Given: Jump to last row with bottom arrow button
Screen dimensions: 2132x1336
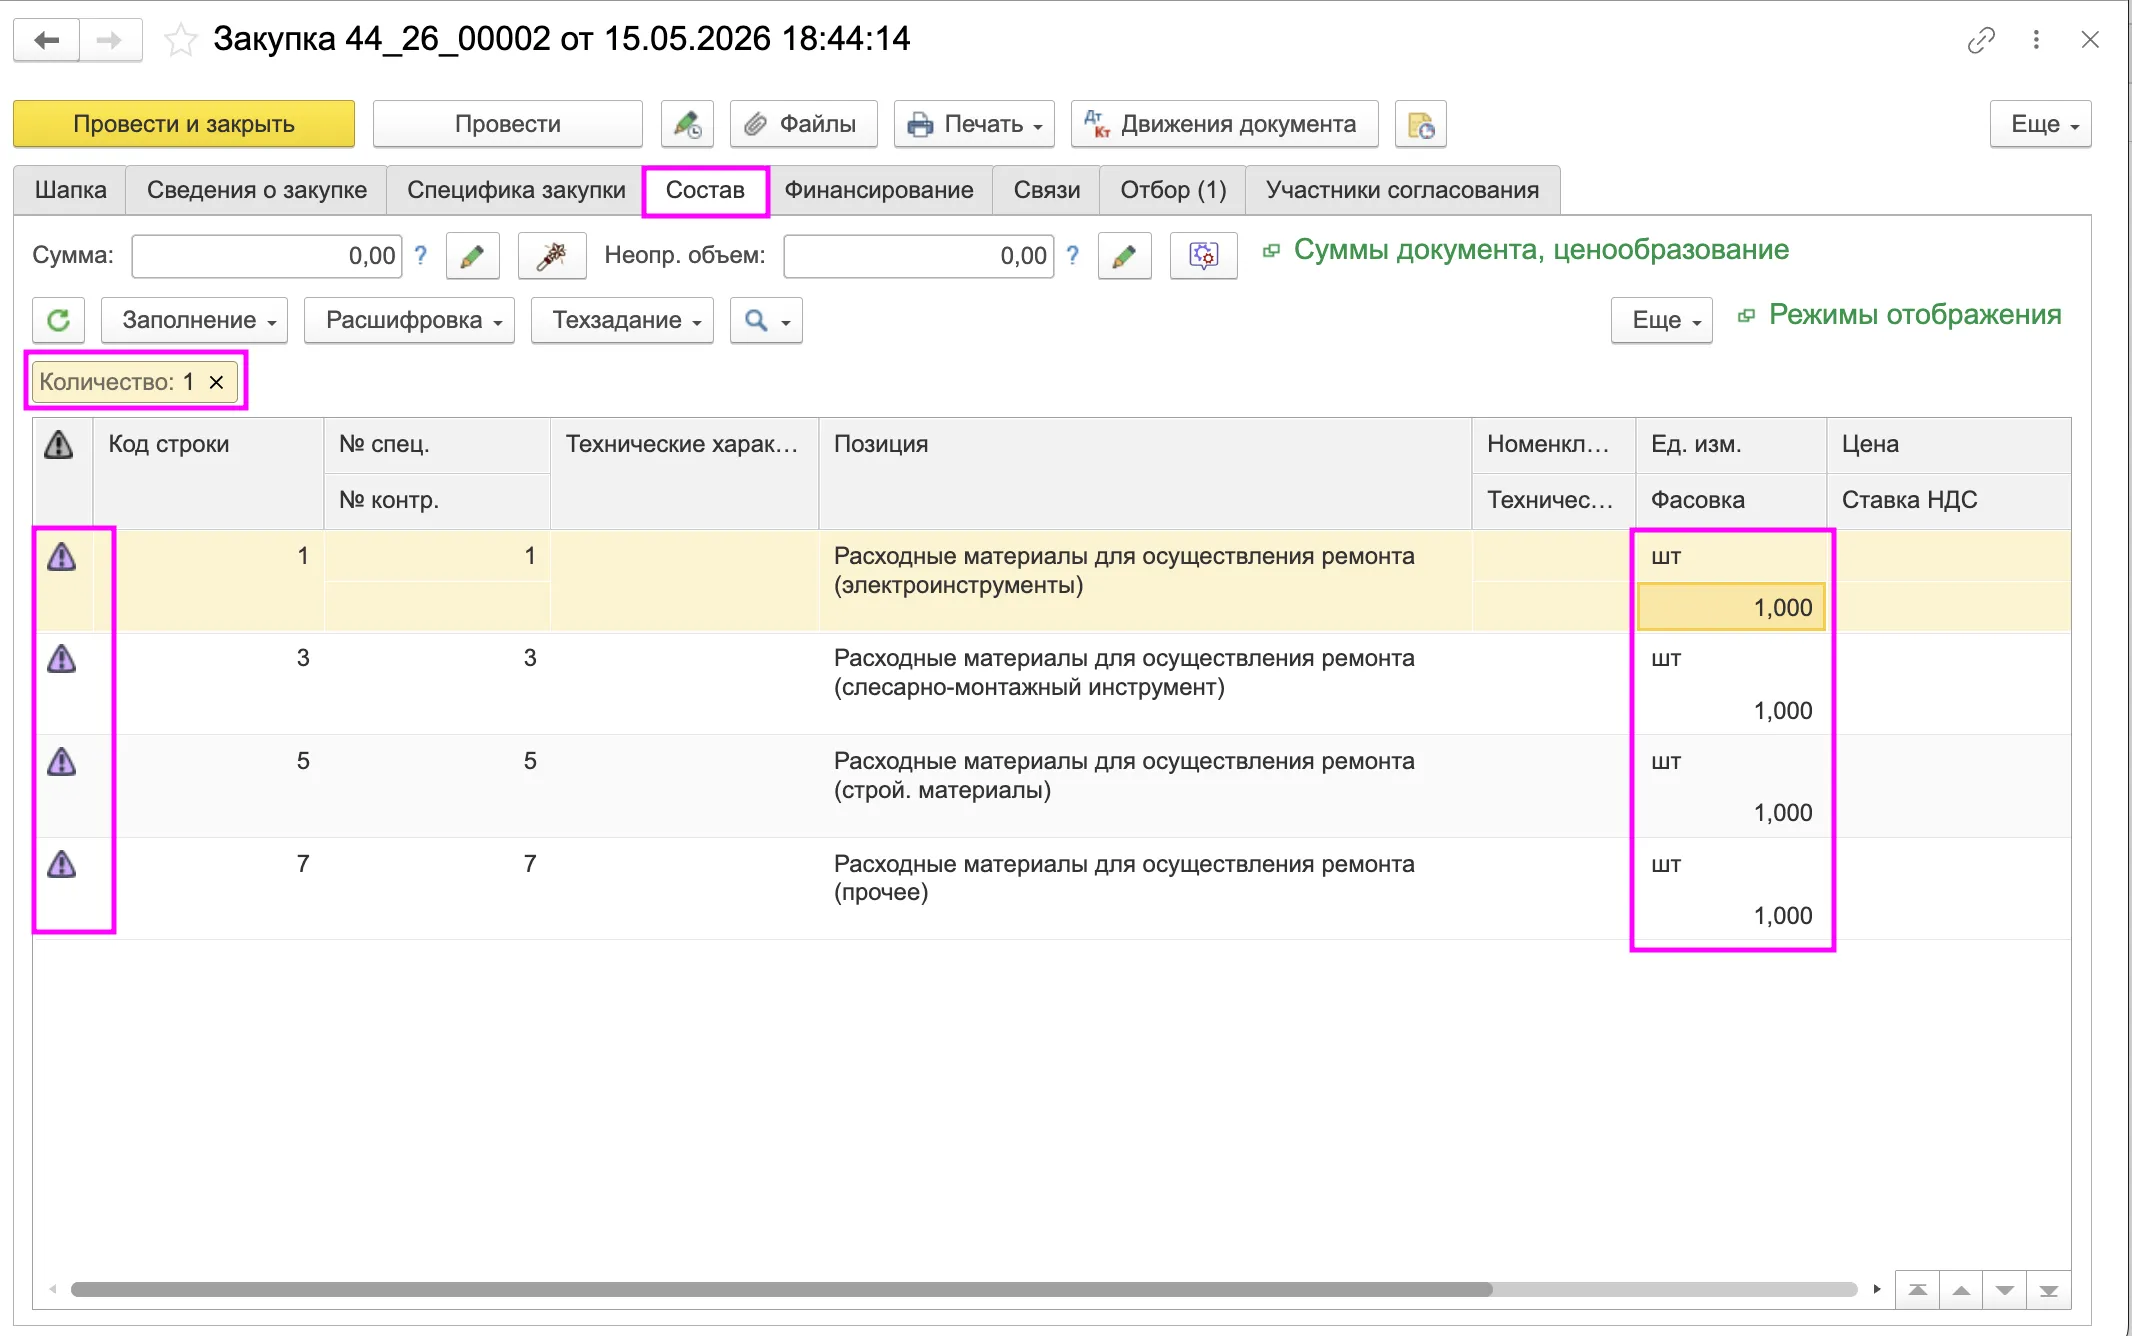Looking at the screenshot, I should (x=2048, y=1290).
